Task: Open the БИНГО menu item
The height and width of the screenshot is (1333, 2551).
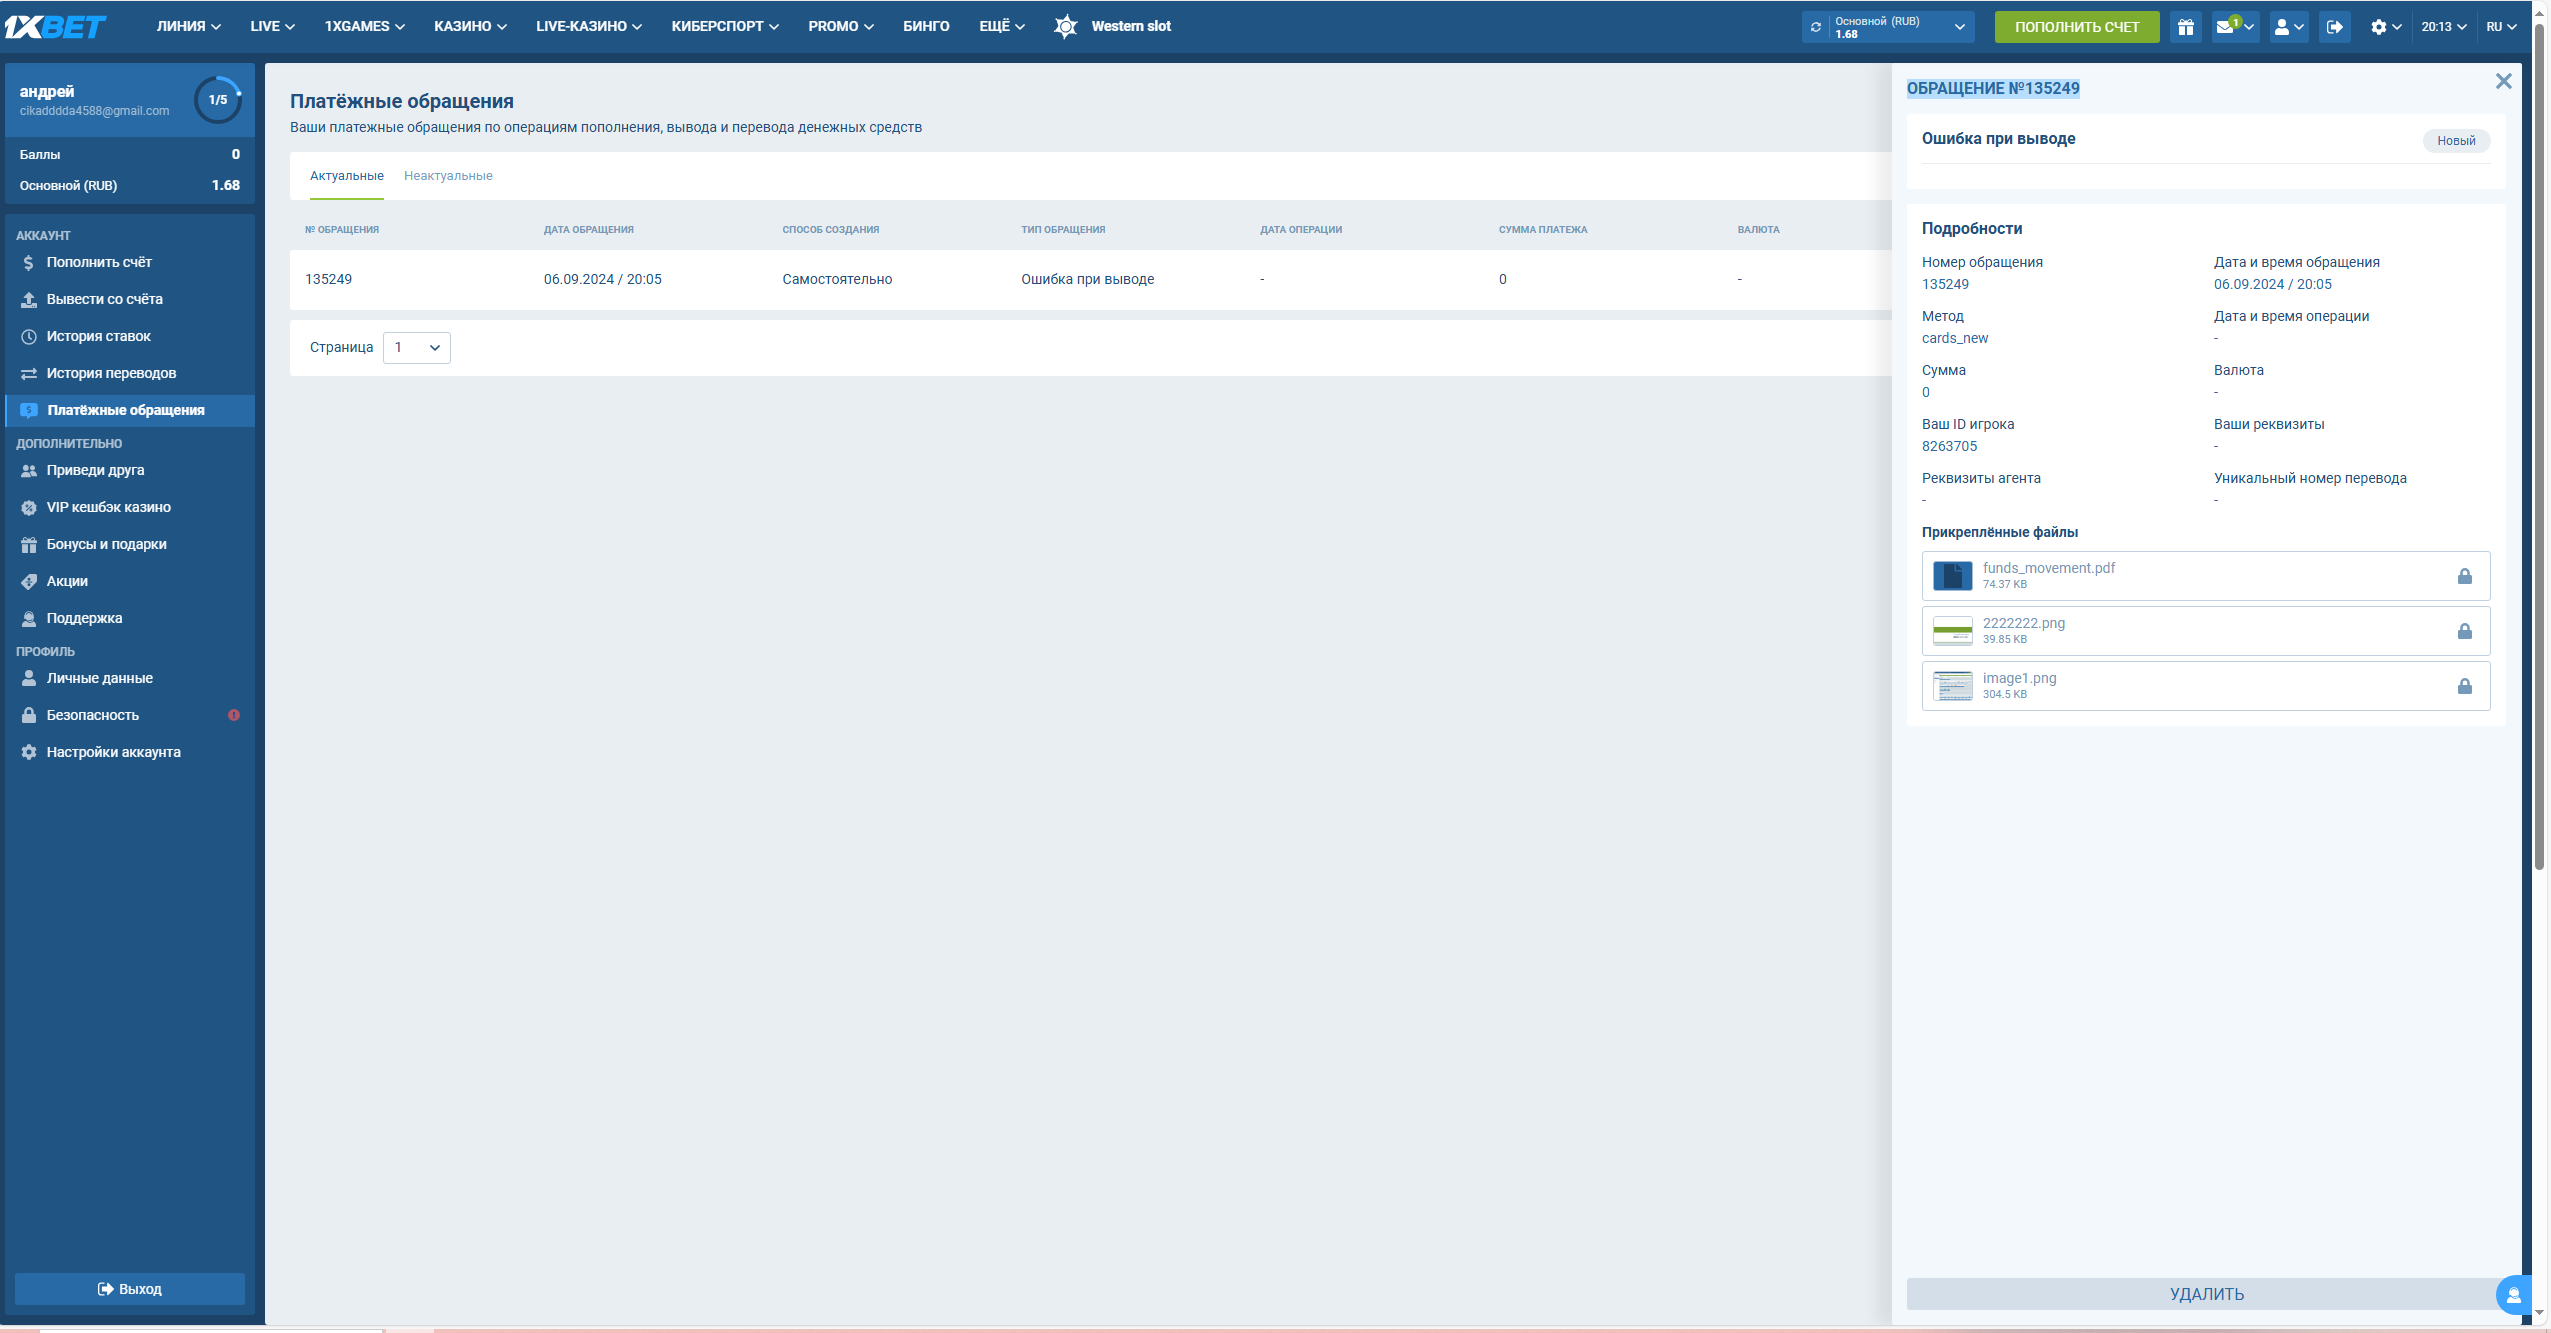Action: coord(926,26)
